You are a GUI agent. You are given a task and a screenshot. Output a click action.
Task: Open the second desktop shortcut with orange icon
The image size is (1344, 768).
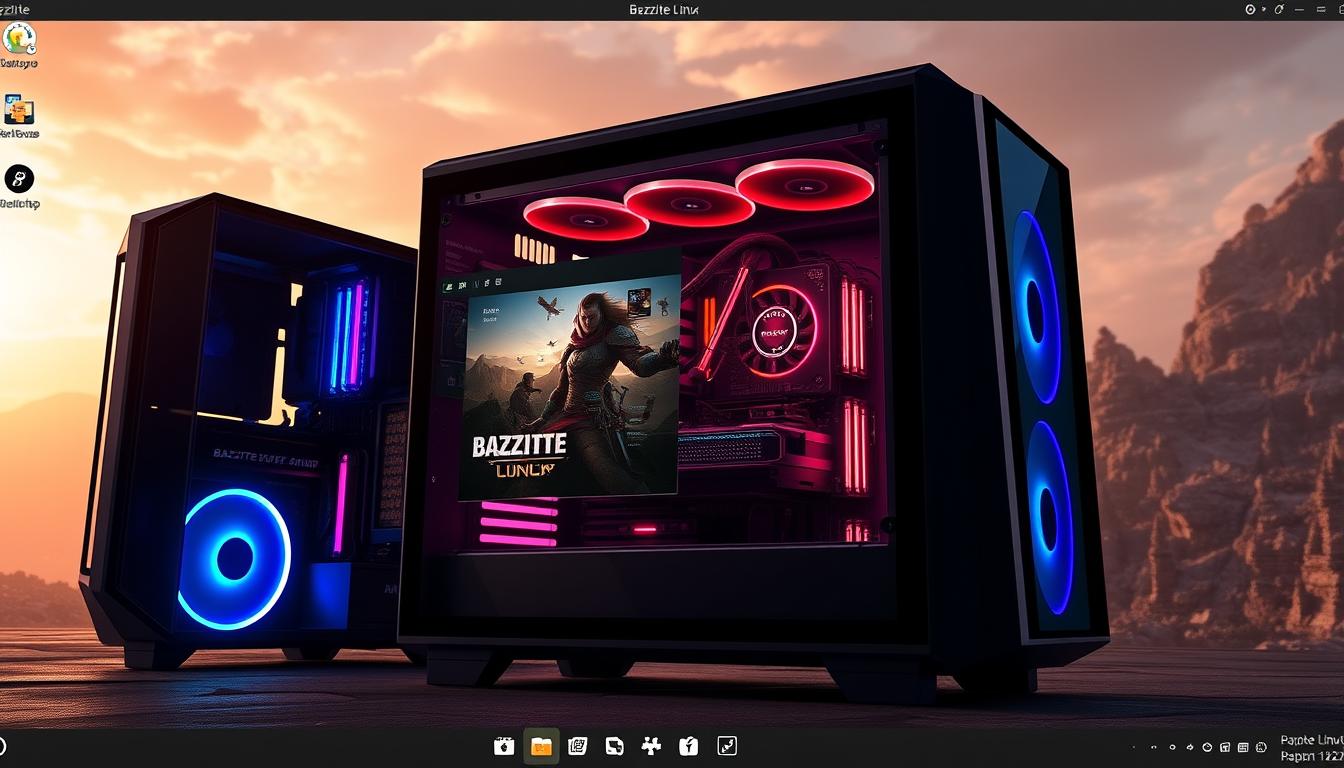[19, 110]
